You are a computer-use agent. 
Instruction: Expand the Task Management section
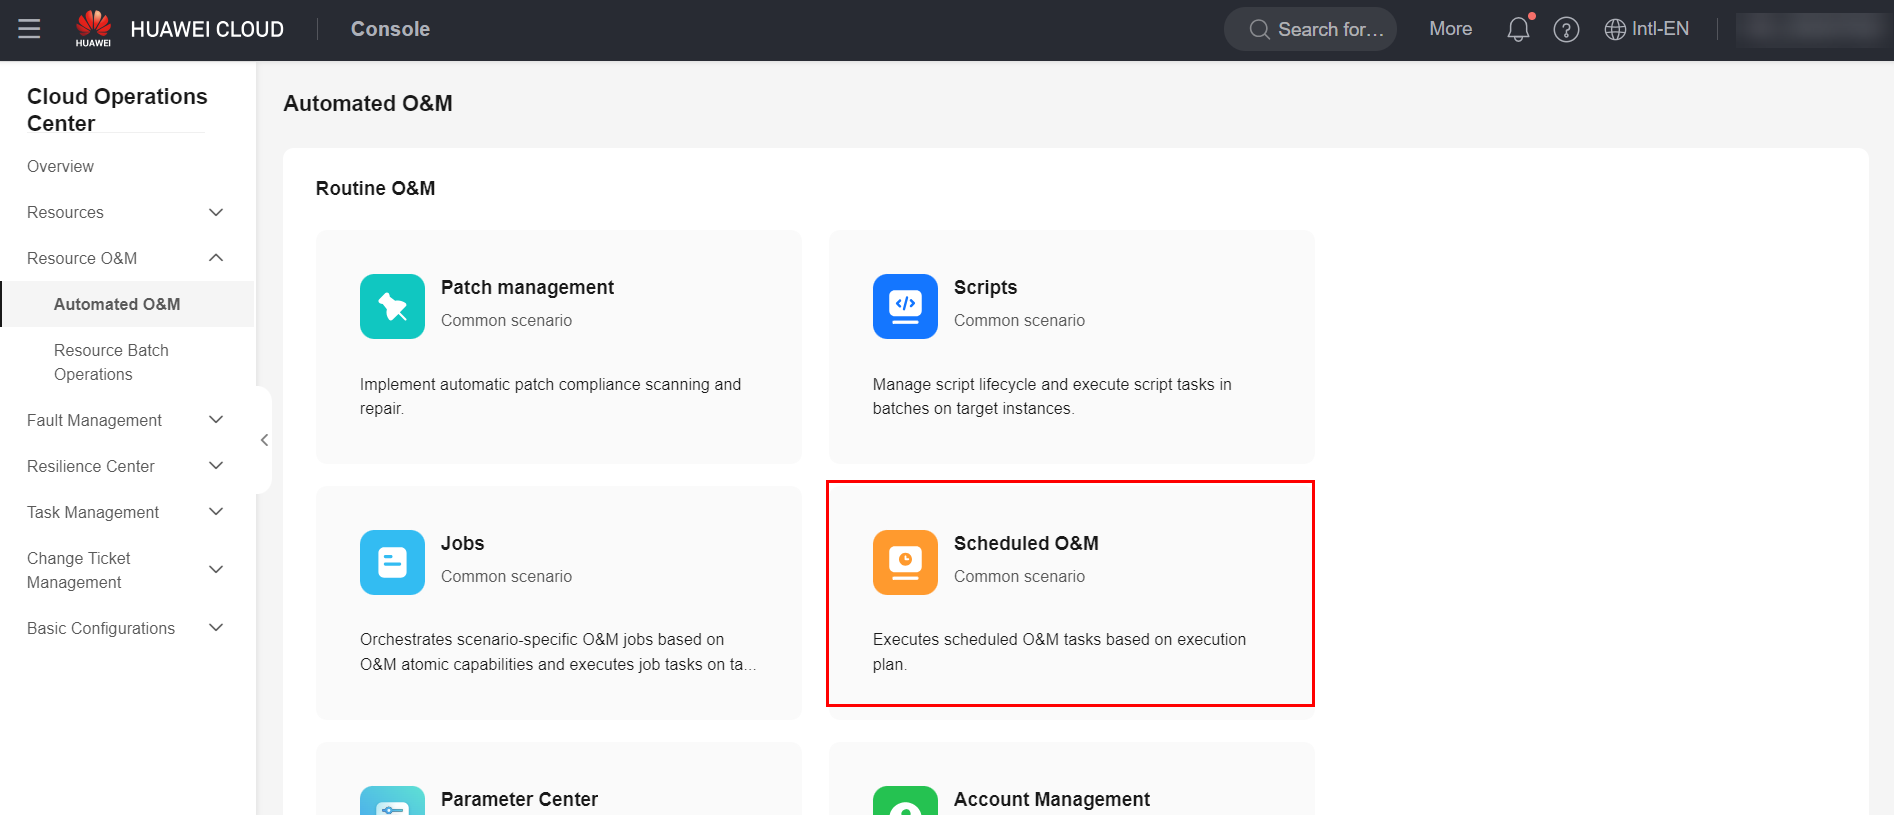click(x=215, y=512)
